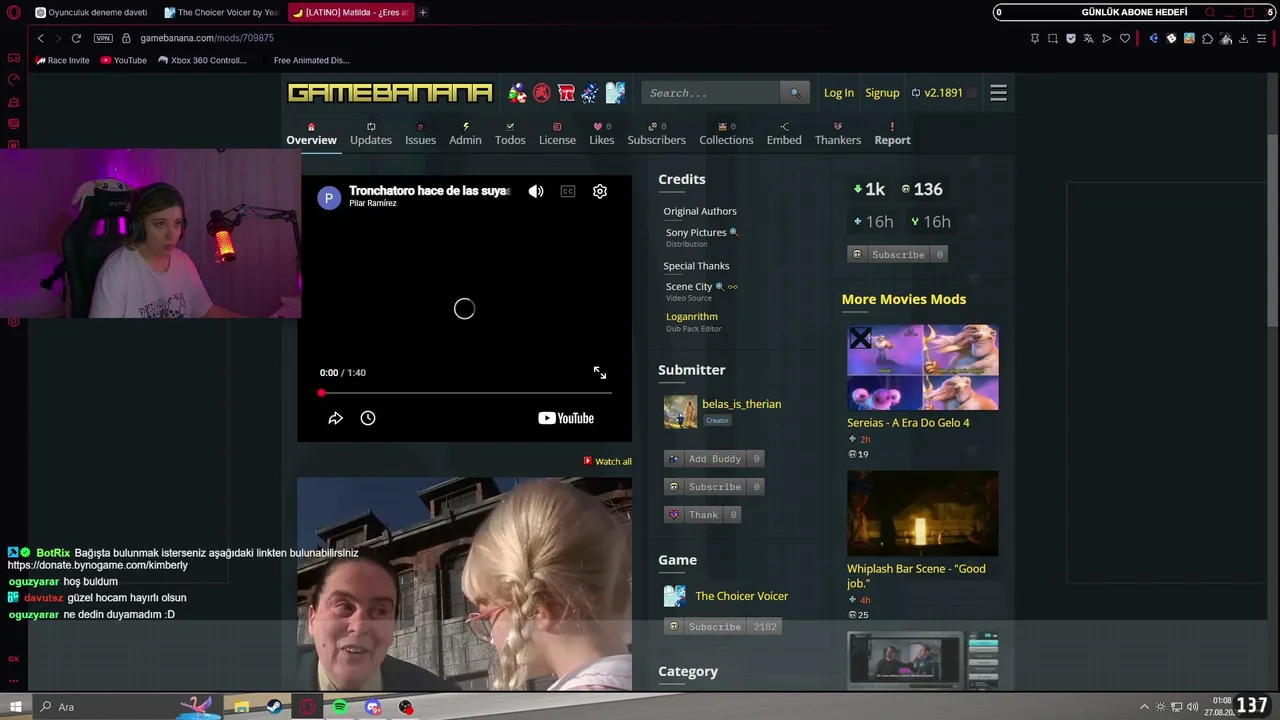
Task: Click the Sonic game icon in GameBanana header
Action: [590, 93]
